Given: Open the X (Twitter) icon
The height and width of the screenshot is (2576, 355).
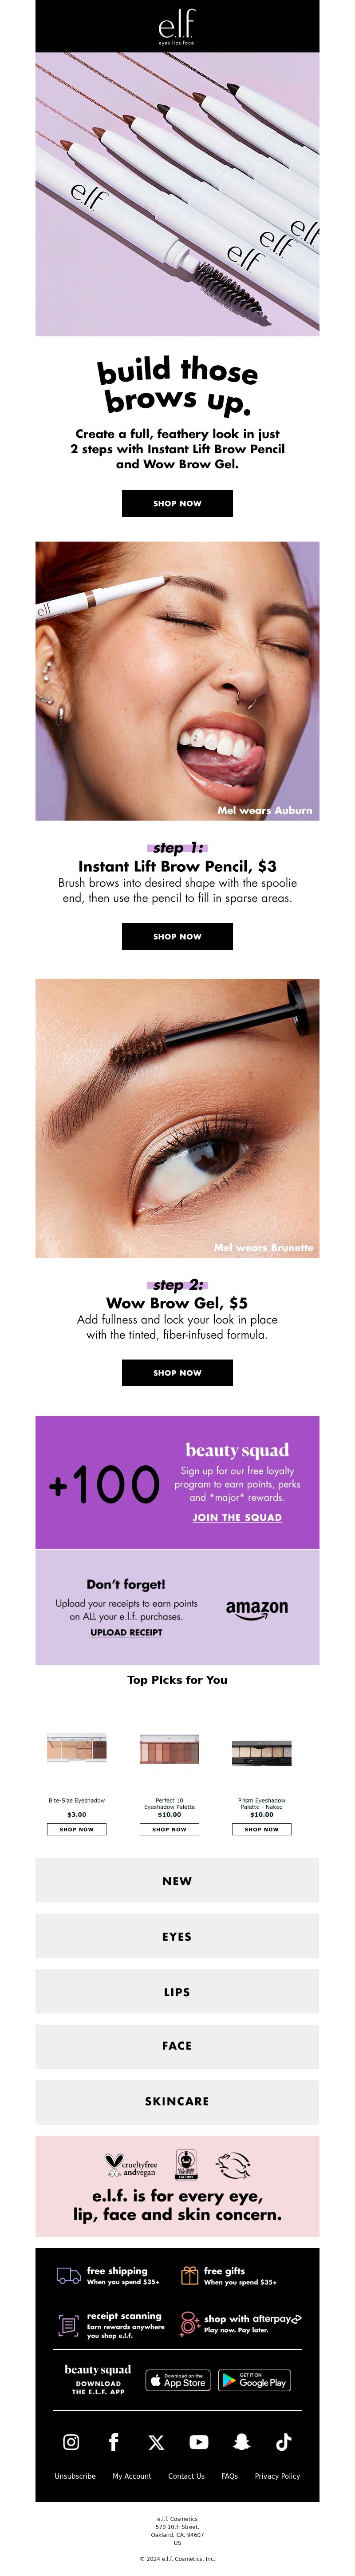Looking at the screenshot, I should 156,2441.
